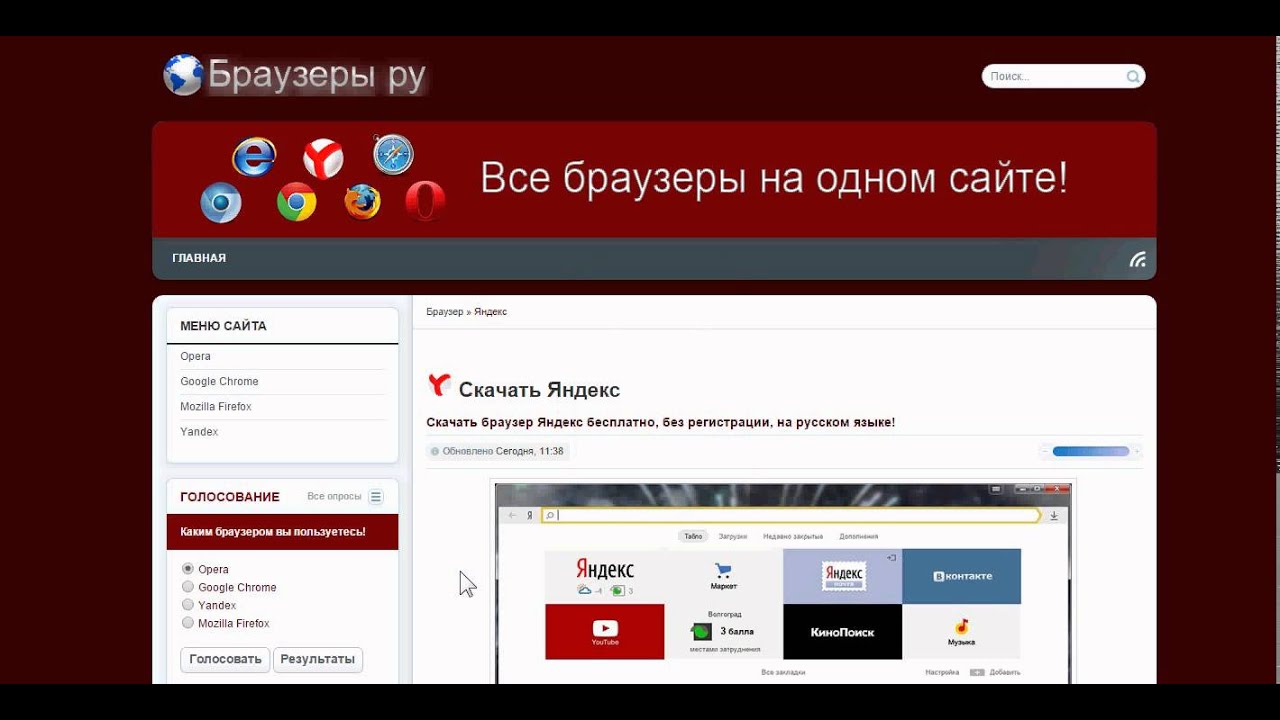Image resolution: width=1280 pixels, height=720 pixels.
Task: Open Google Chrome in the site menu
Action: pos(219,381)
